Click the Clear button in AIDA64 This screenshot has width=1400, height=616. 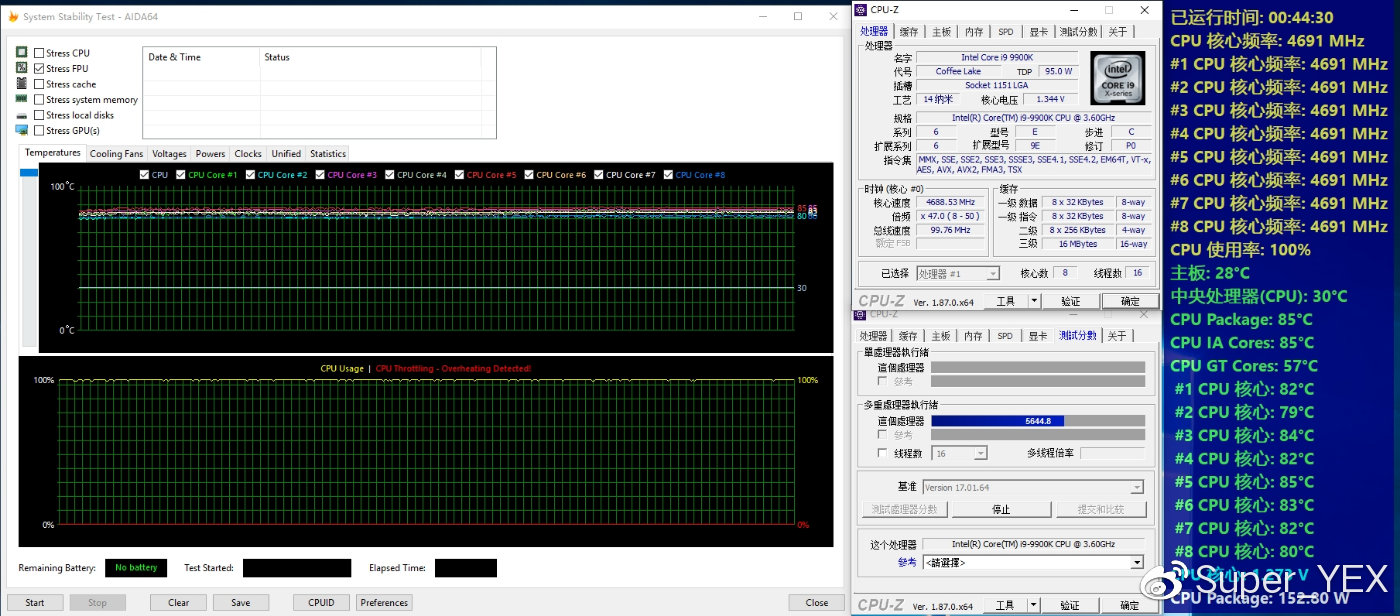(179, 603)
